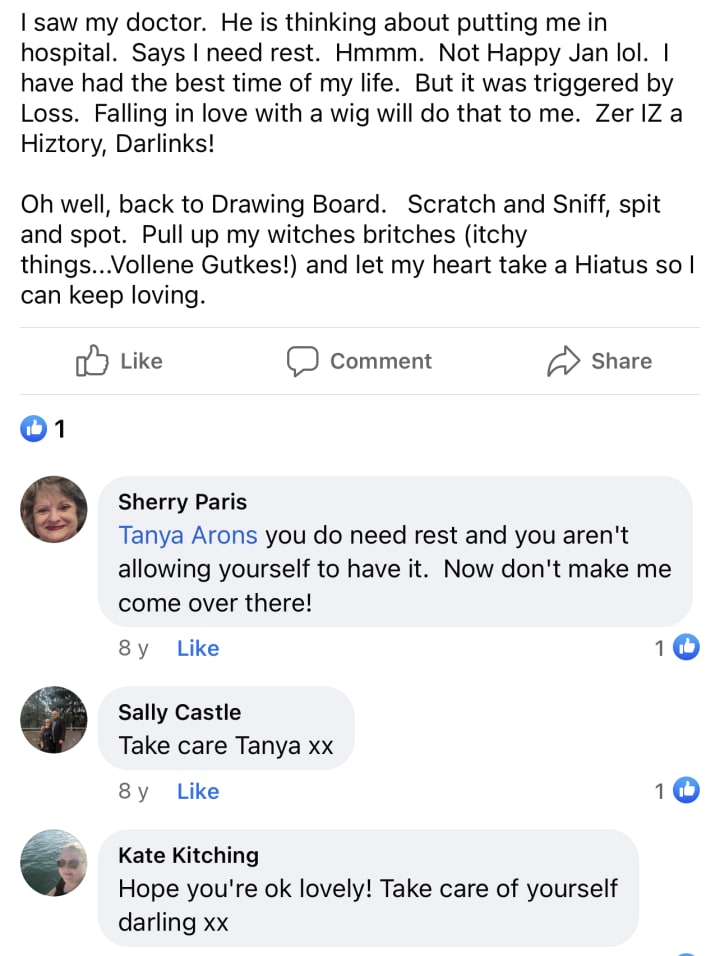Image resolution: width=720 pixels, height=956 pixels.
Task: Like Sherry Paris's comment
Action: coord(197,648)
